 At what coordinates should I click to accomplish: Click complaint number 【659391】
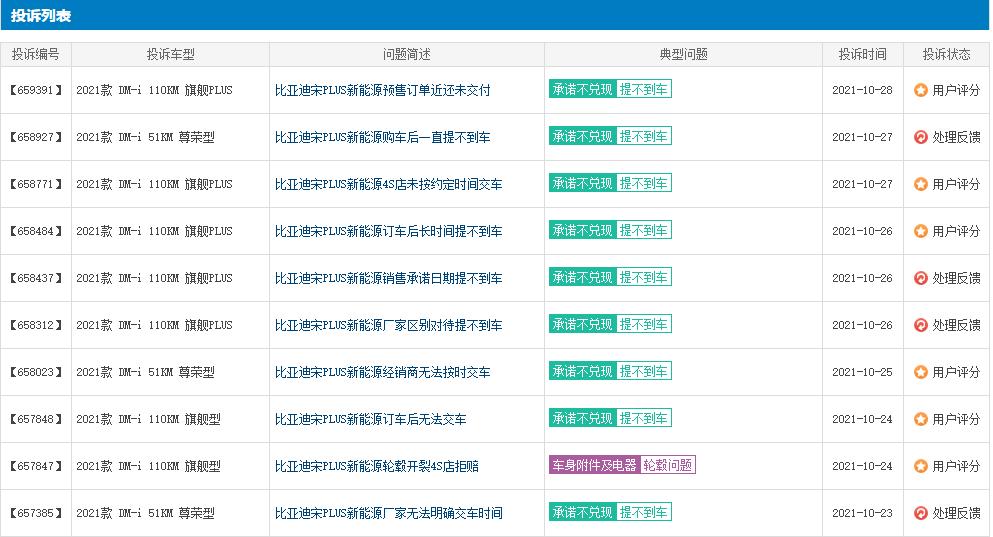(35, 90)
